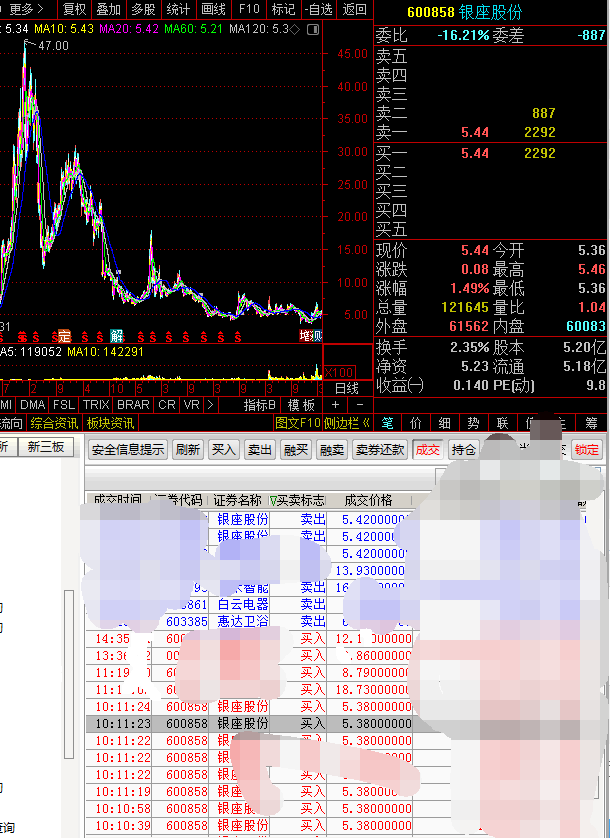Viewport: 610px width, 838px height.
Task: Click the left panel vertical scrollbar
Action: [68, 673]
